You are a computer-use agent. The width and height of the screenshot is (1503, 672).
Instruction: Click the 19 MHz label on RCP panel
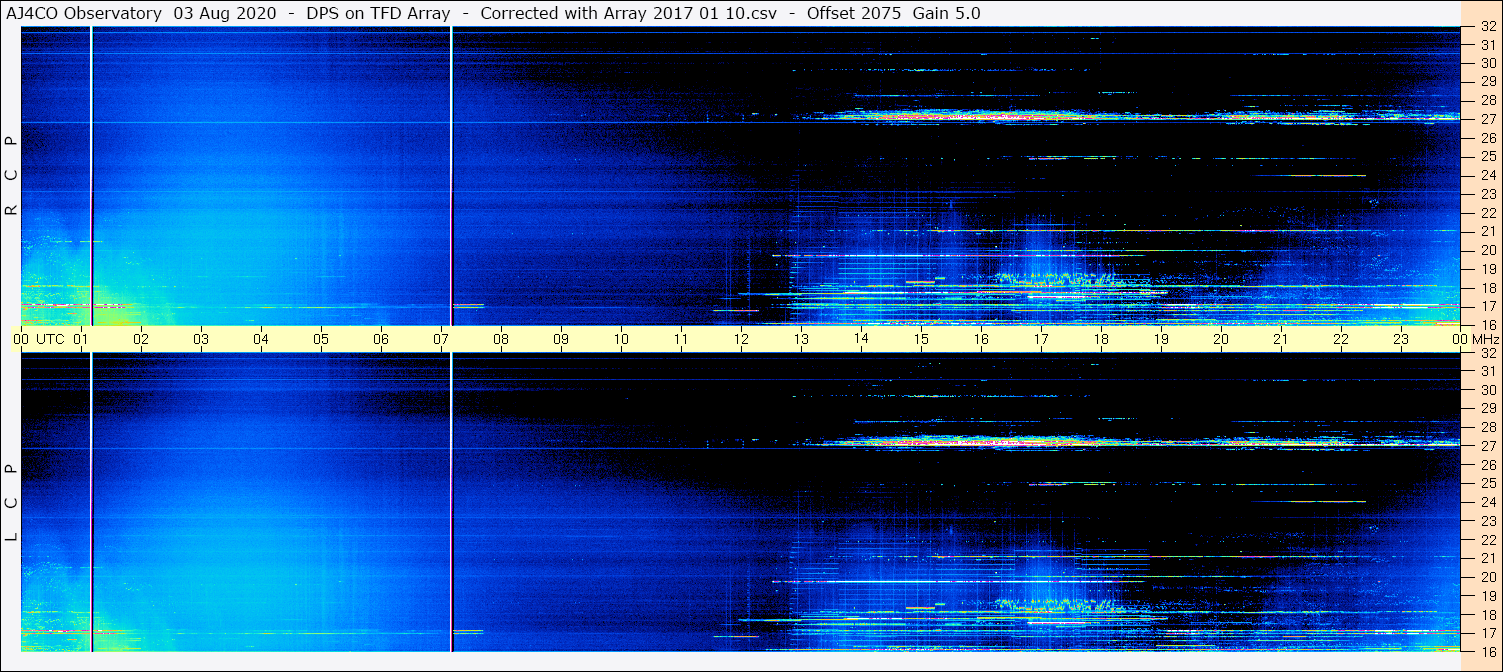point(1487,269)
